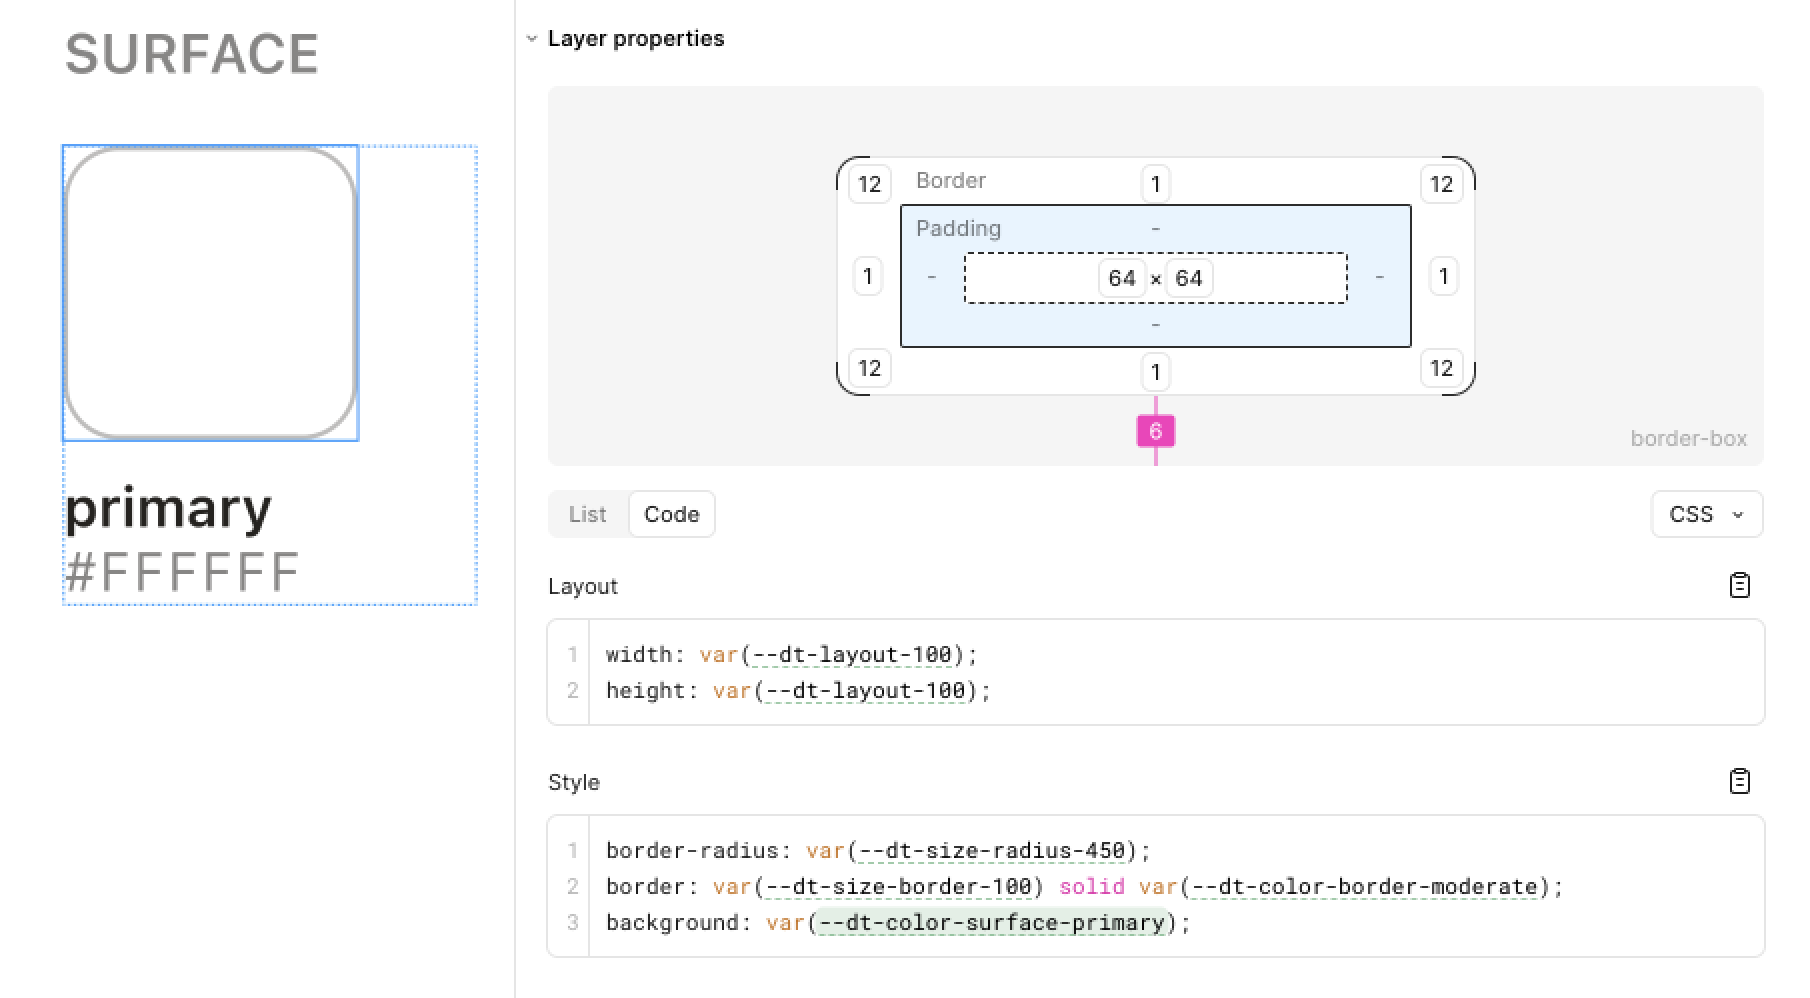Image resolution: width=1810 pixels, height=998 pixels.
Task: Click the bottom-right corner radius 12 value
Action: (x=1441, y=368)
